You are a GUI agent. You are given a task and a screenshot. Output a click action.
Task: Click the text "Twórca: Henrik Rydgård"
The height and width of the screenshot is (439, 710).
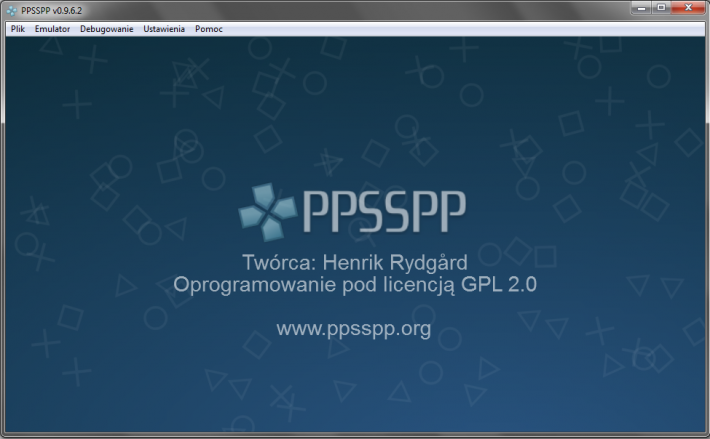click(x=355, y=263)
